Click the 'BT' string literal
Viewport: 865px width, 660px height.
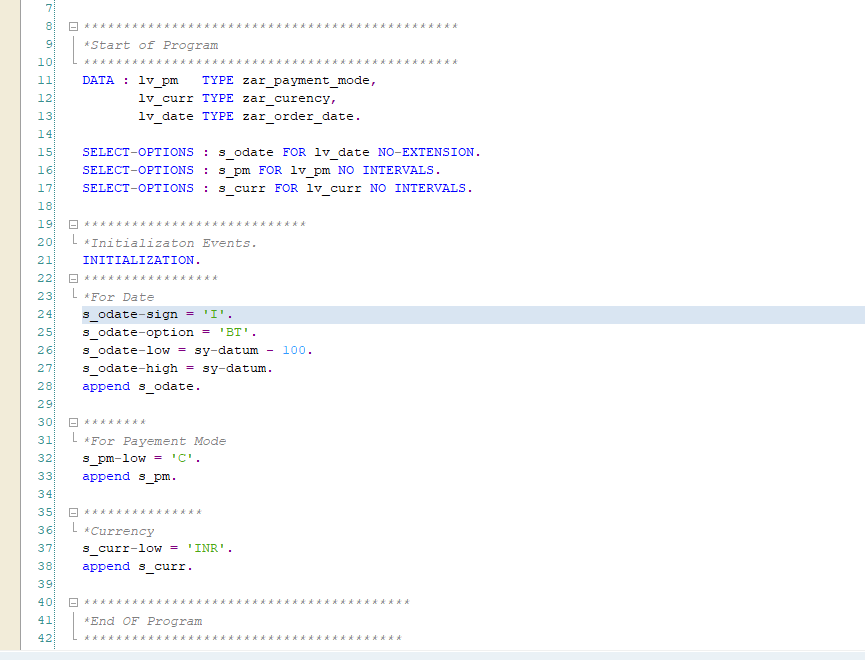point(234,332)
